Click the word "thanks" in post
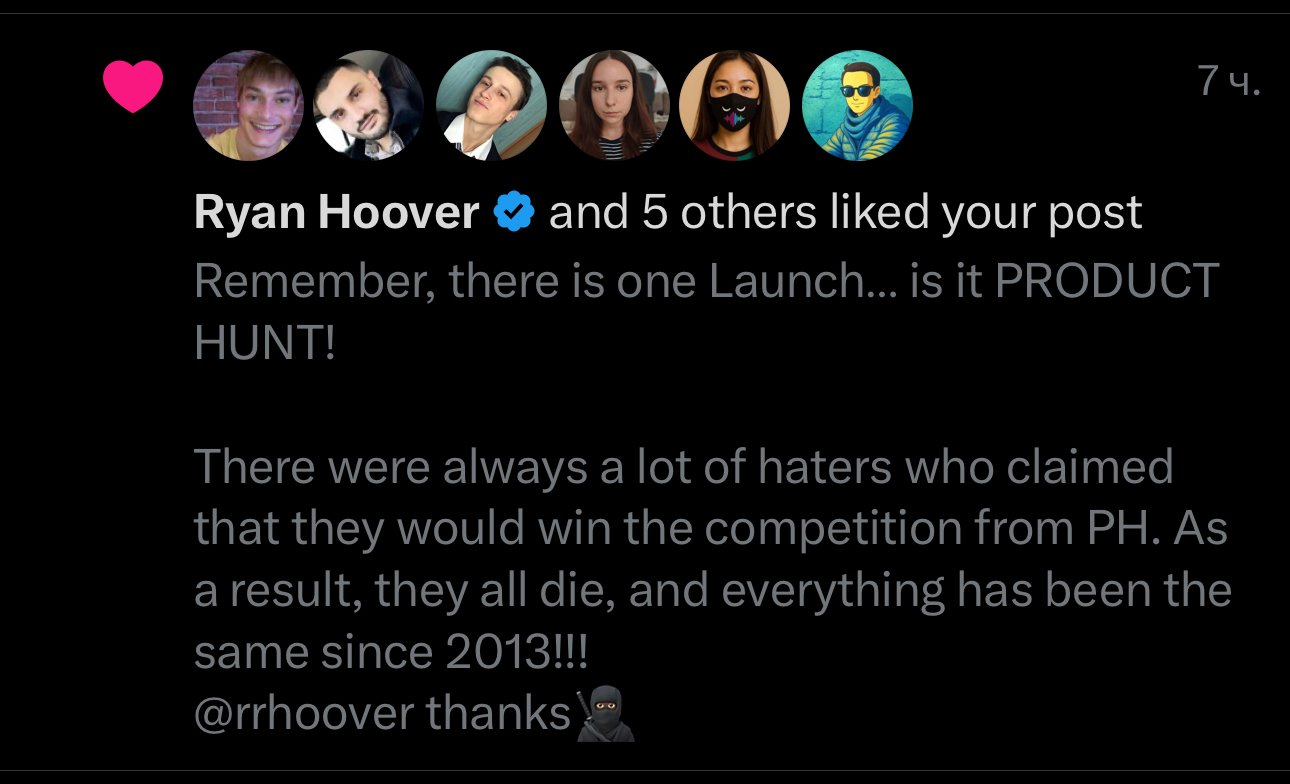This screenshot has height=784, width=1290. click(x=498, y=713)
